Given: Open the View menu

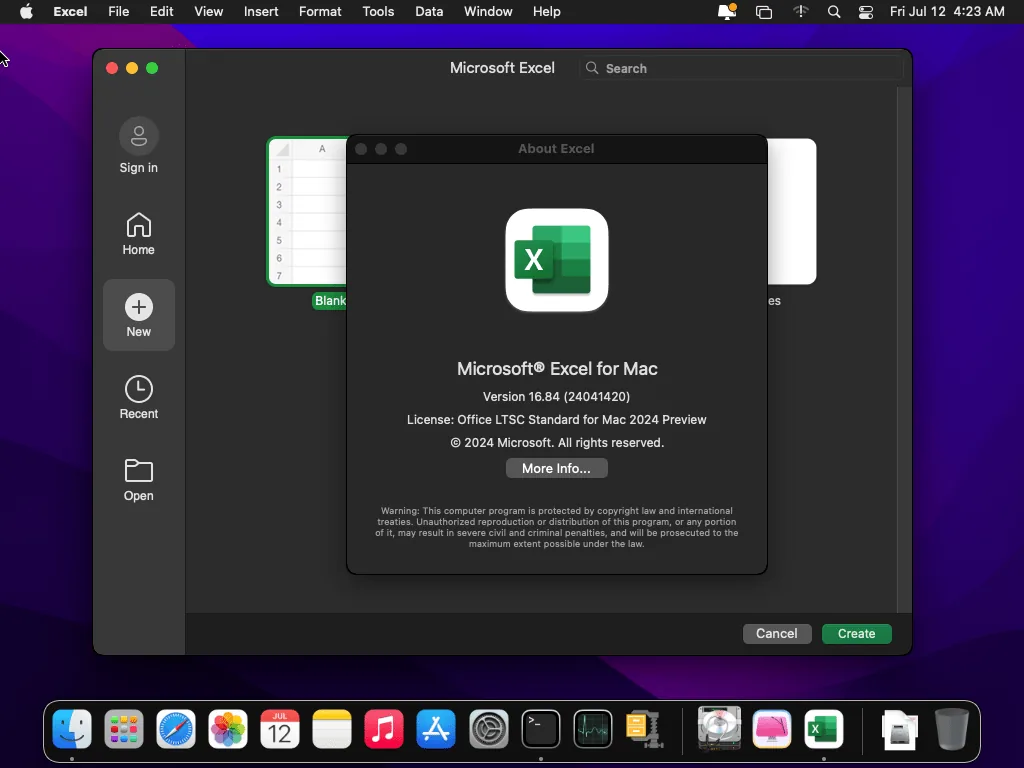Looking at the screenshot, I should pyautogui.click(x=208, y=12).
